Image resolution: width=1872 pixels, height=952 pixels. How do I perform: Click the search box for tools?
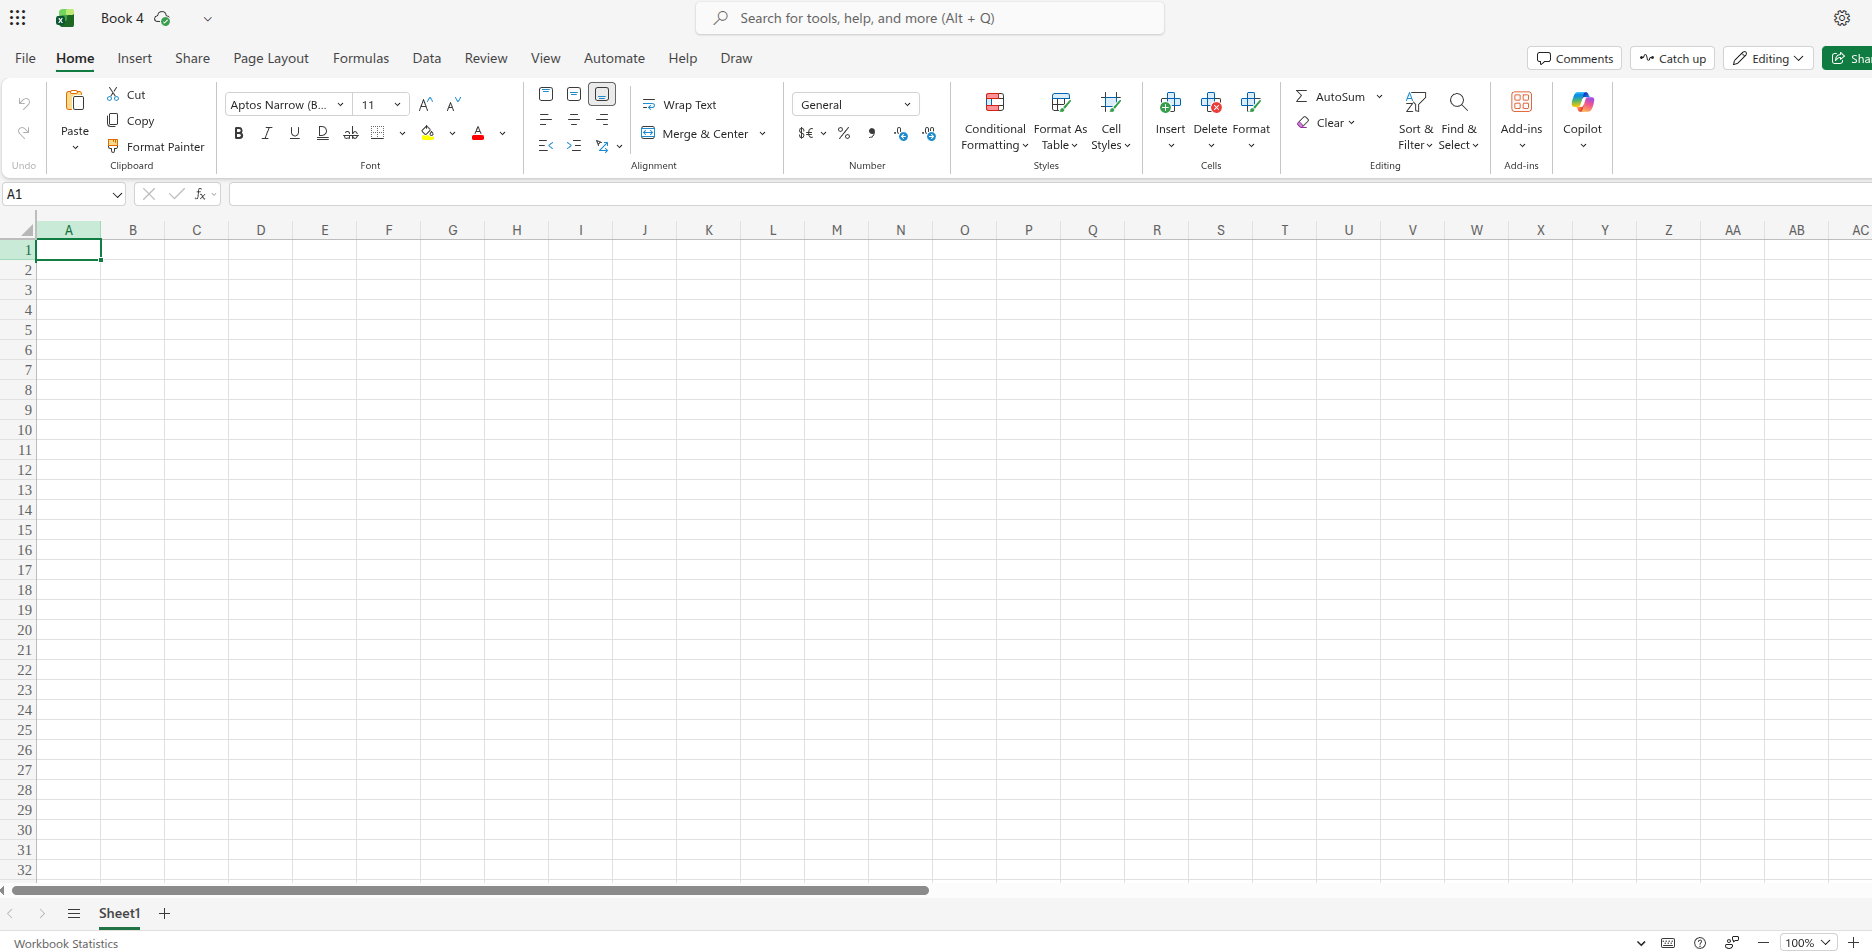pos(930,18)
